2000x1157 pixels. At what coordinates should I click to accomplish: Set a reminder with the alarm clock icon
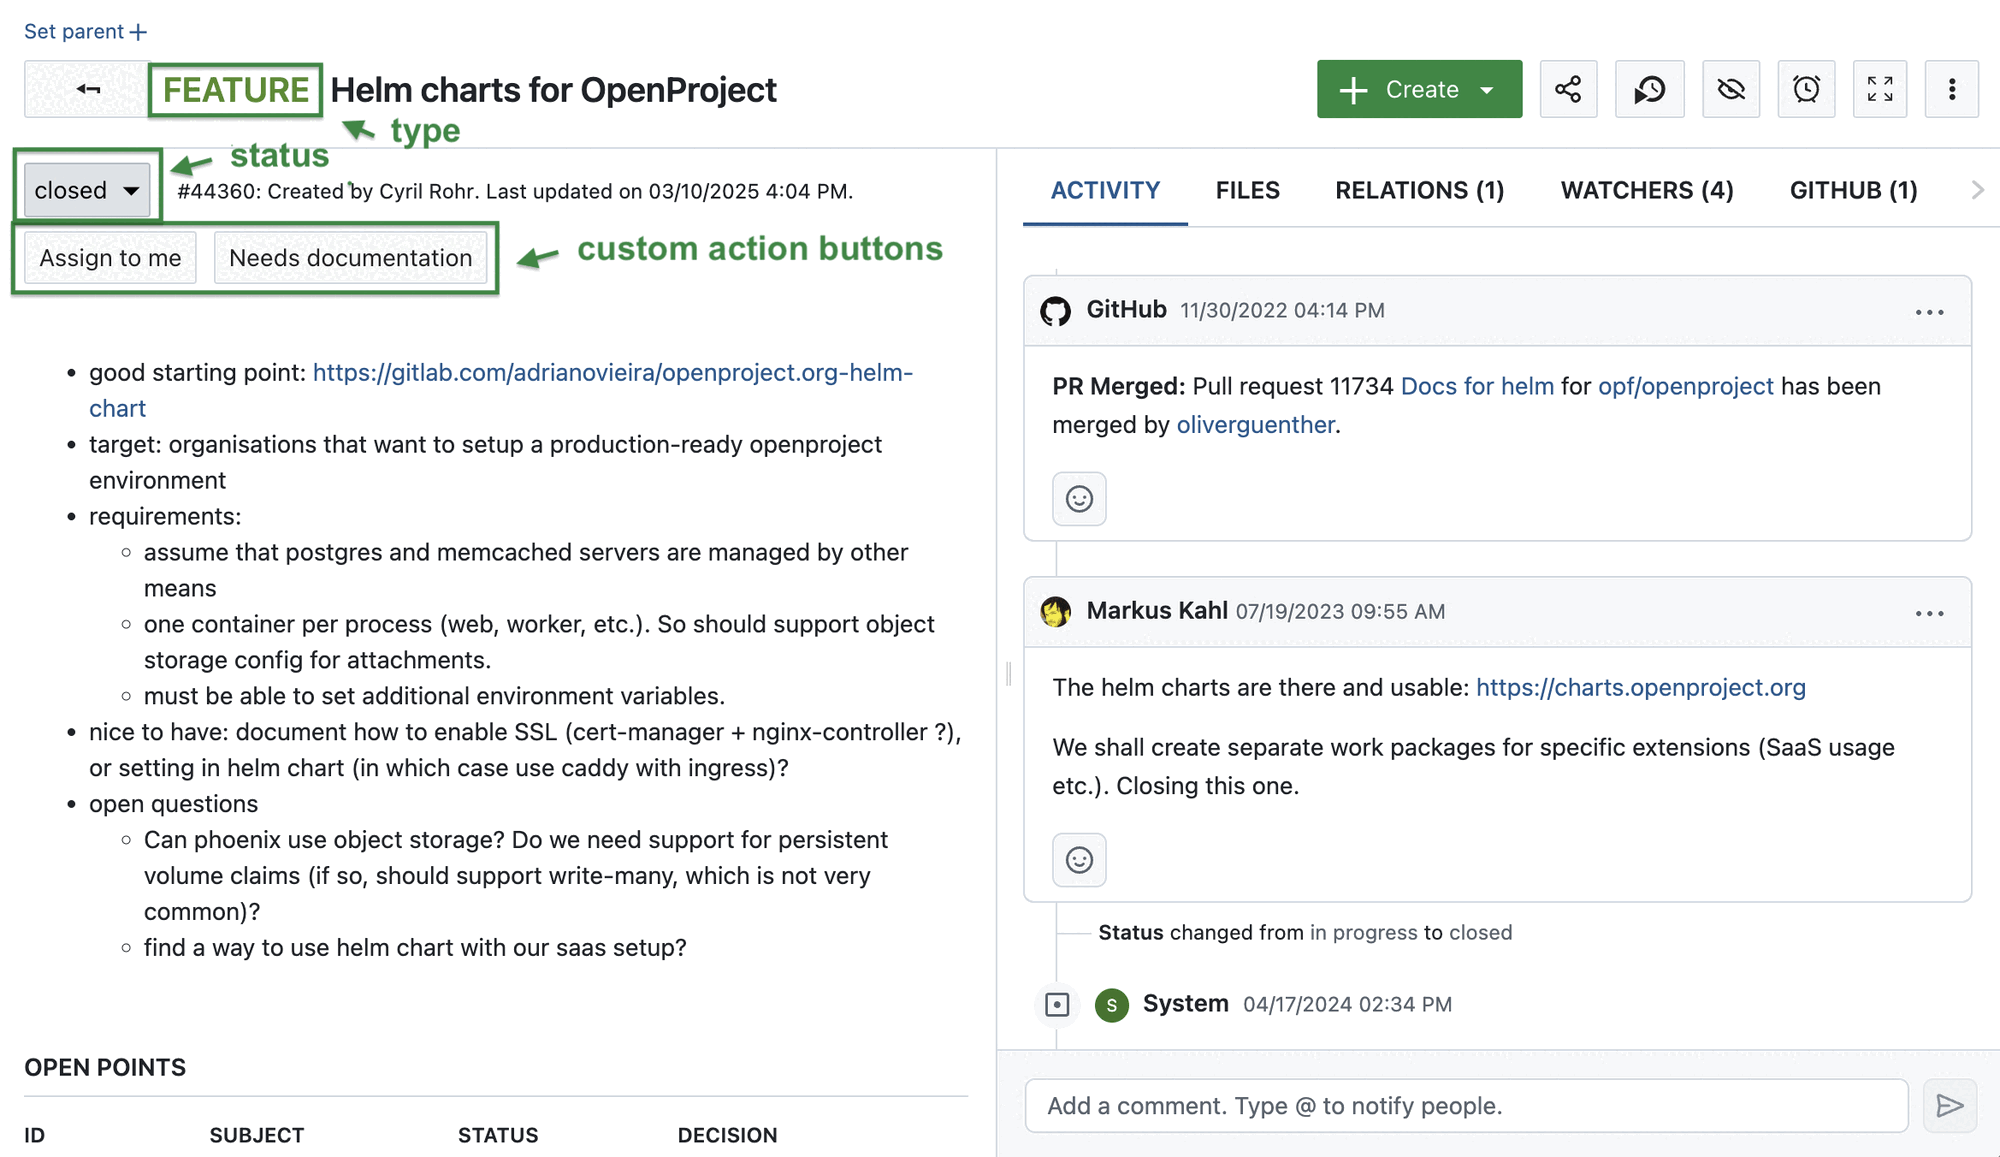pos(1806,89)
